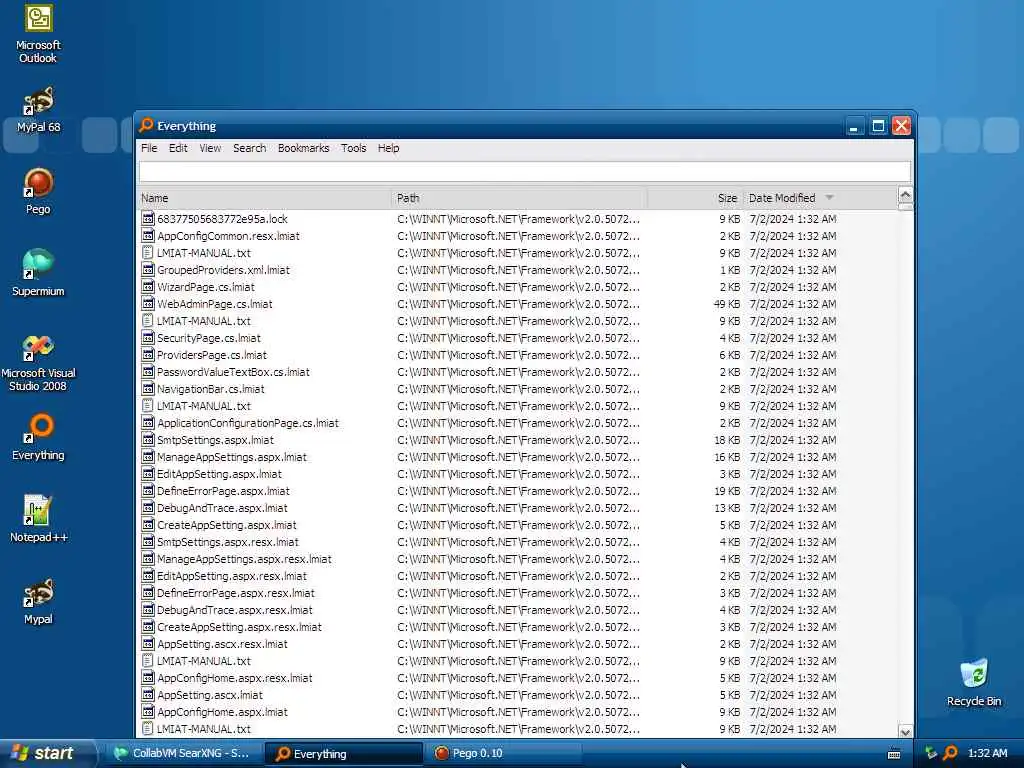Select AppConfigHome.aspx.resx.lmiat file
Screen dimensions: 1024x768
click(234, 677)
